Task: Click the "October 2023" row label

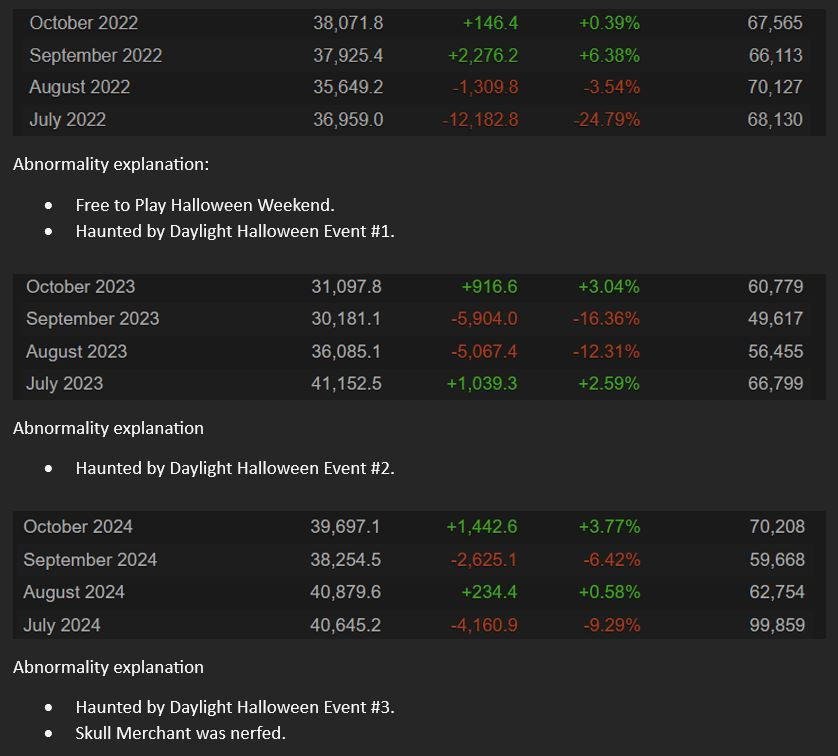Action: click(81, 287)
